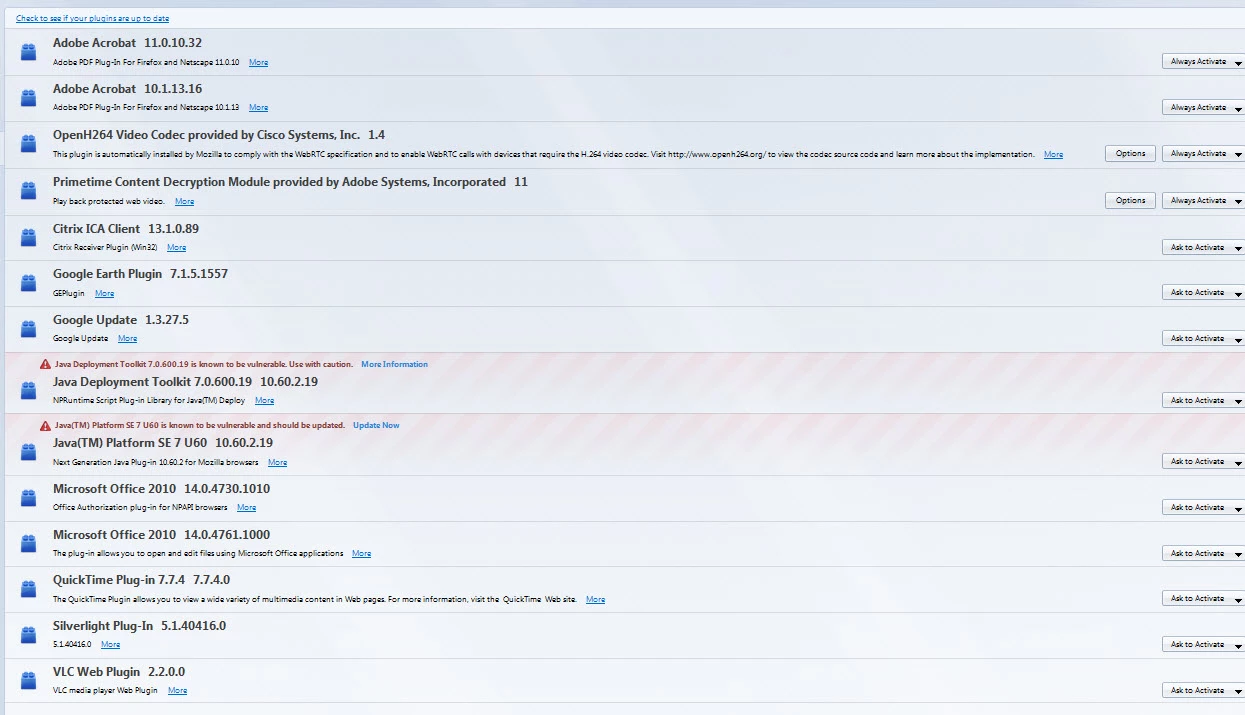Click the Citrix ICA Client plugin icon
This screenshot has width=1245, height=715.
pos(29,238)
